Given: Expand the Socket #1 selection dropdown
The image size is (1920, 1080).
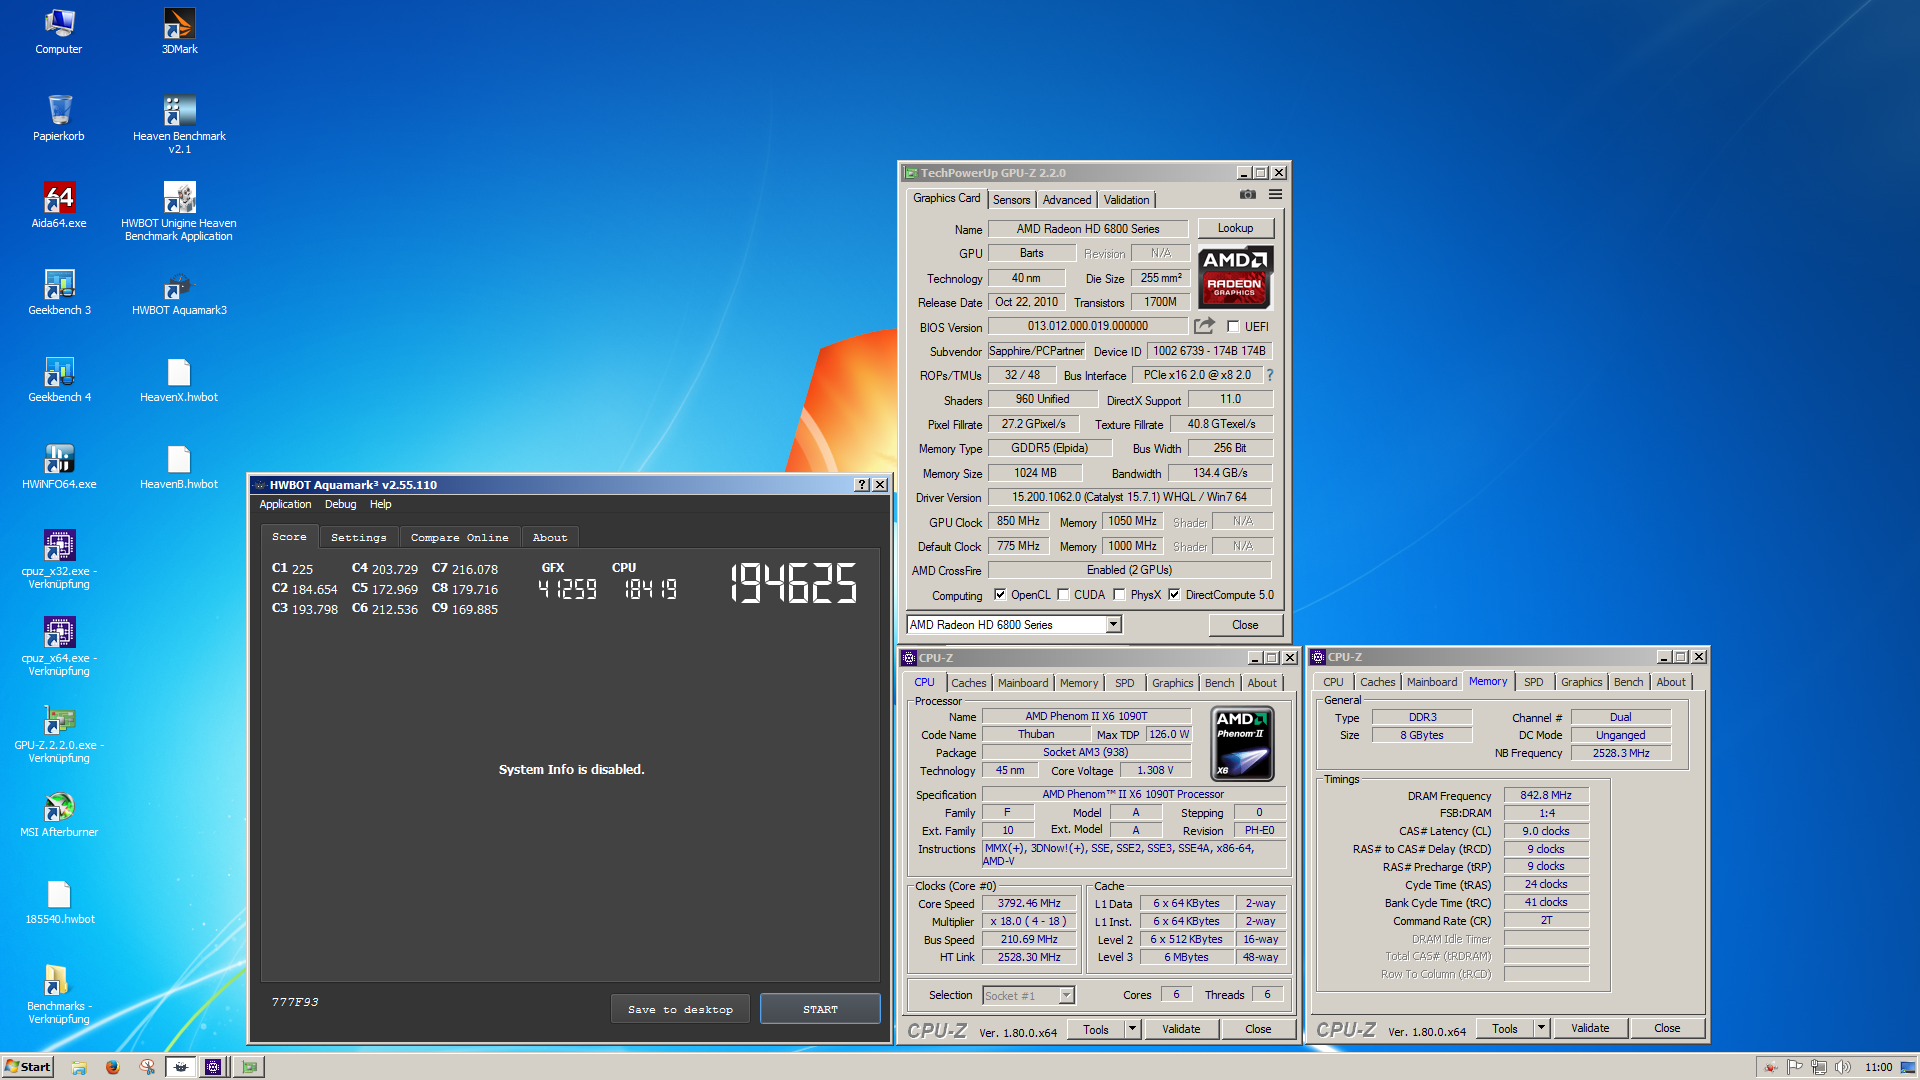Looking at the screenshot, I should click(x=1066, y=995).
